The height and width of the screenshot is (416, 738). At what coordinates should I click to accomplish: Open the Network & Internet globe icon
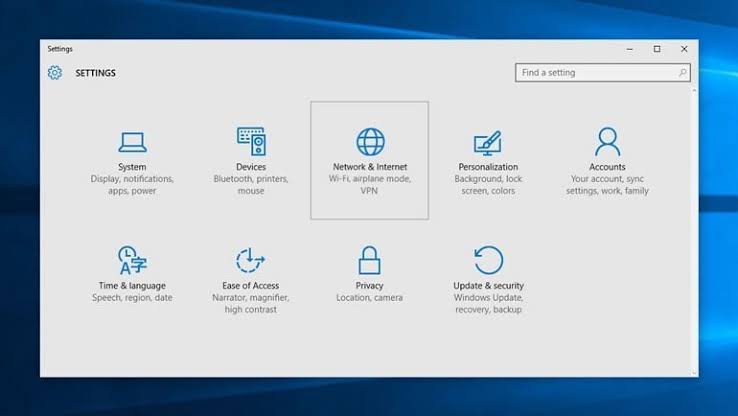(370, 142)
